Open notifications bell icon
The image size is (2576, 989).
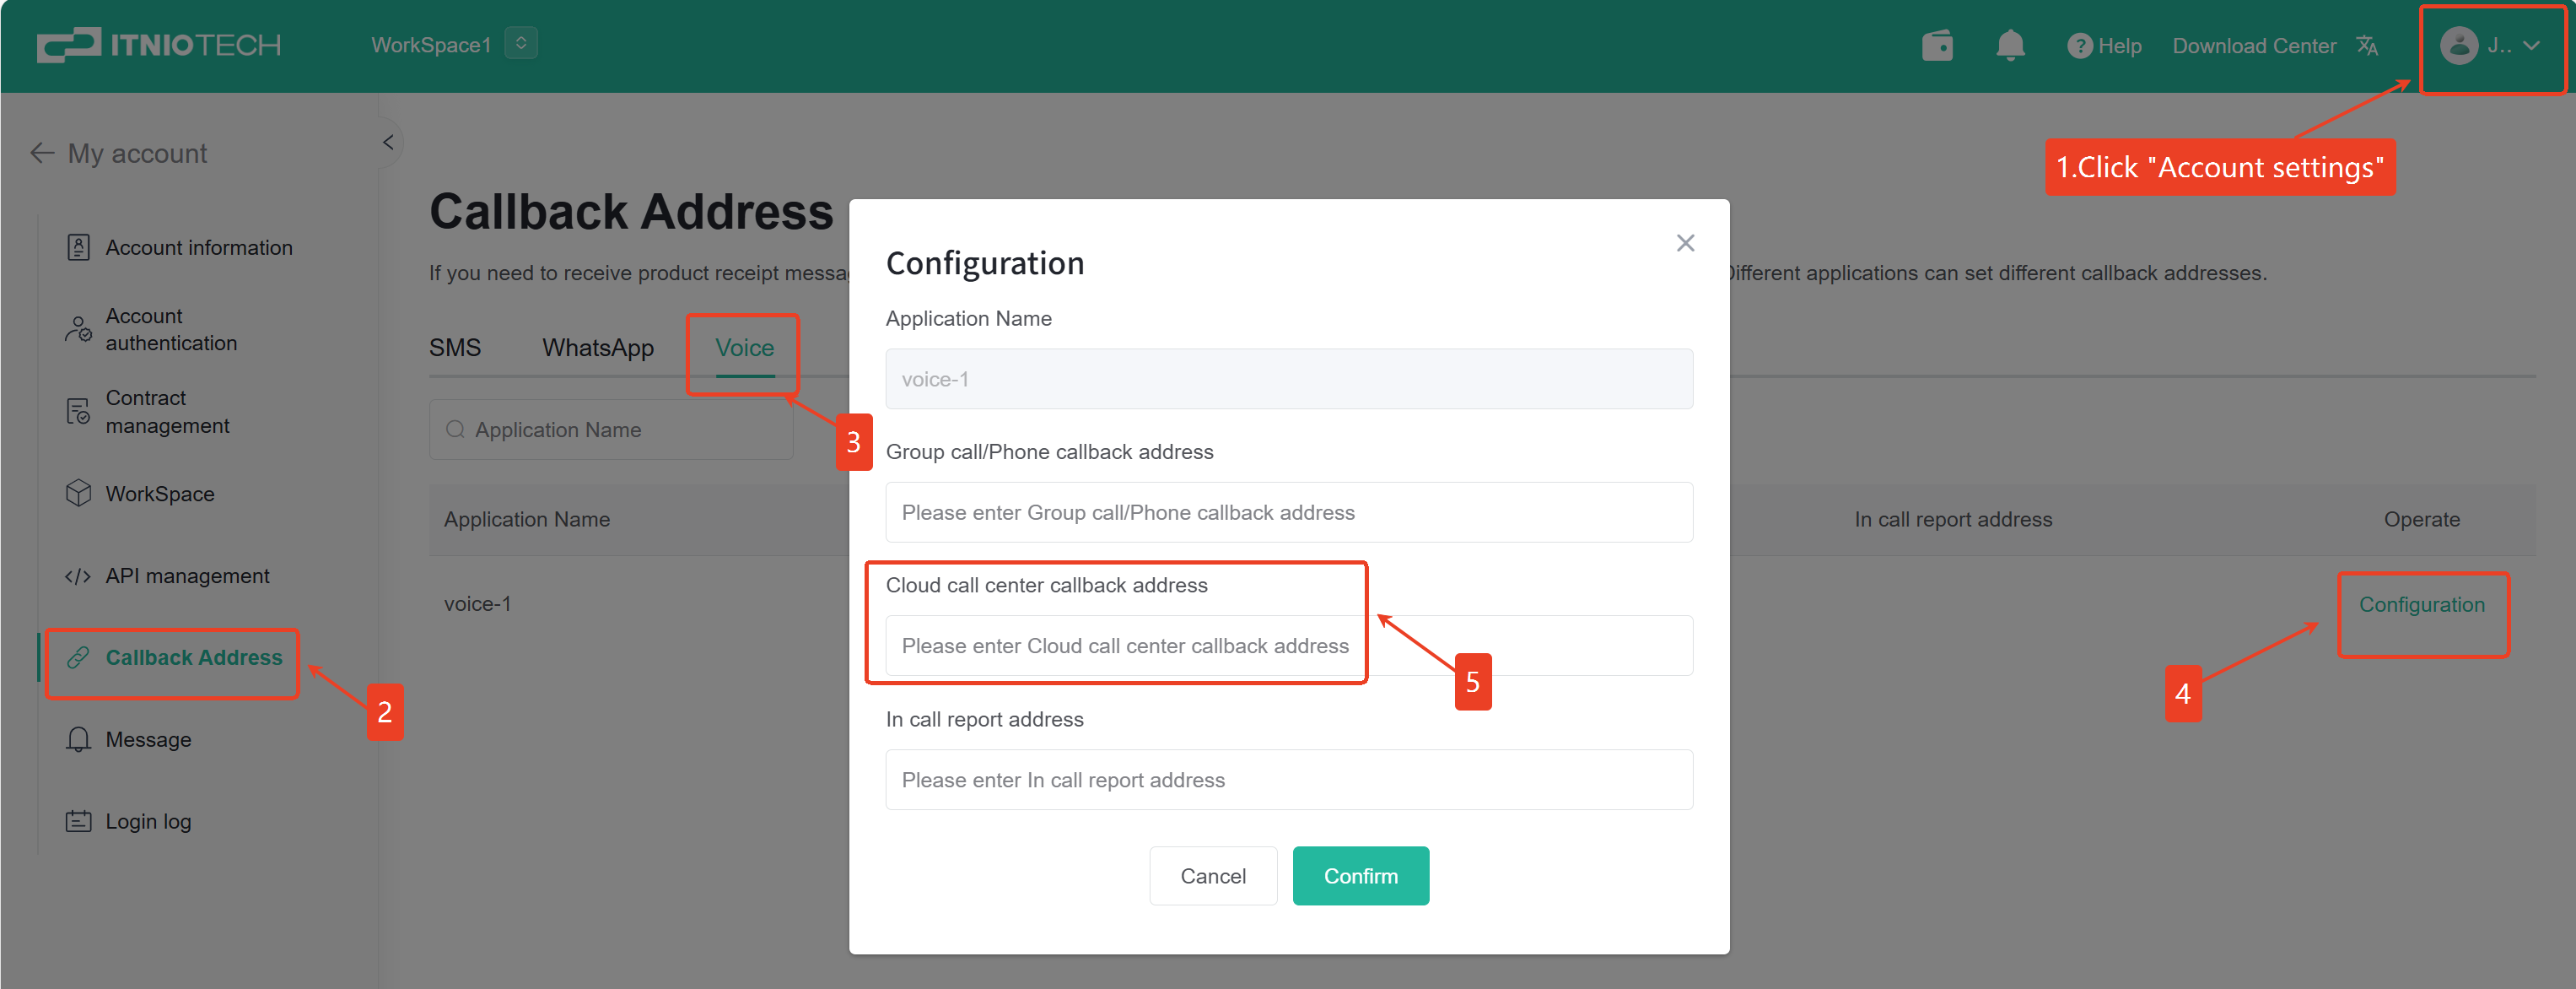[x=2010, y=46]
